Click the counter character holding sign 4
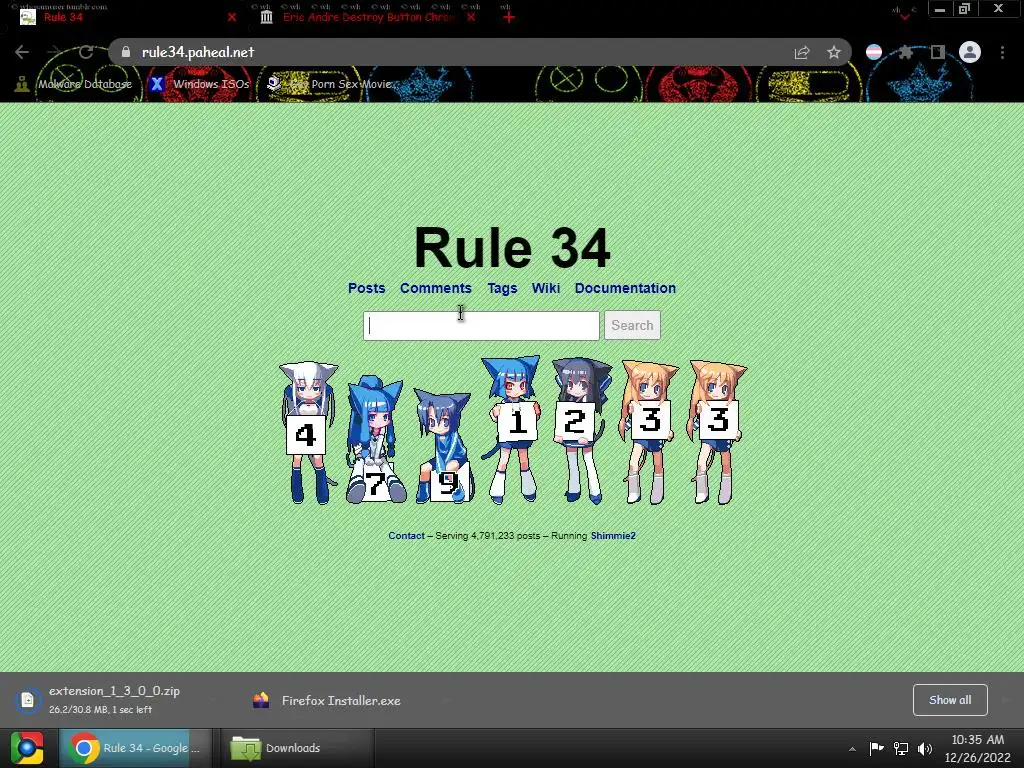The image size is (1024, 768). click(x=308, y=432)
